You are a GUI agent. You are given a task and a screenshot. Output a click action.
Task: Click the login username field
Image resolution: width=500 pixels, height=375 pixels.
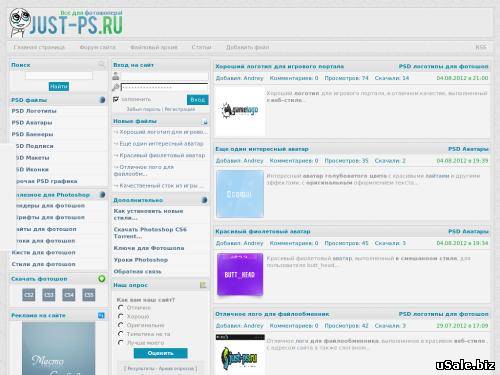164,76
